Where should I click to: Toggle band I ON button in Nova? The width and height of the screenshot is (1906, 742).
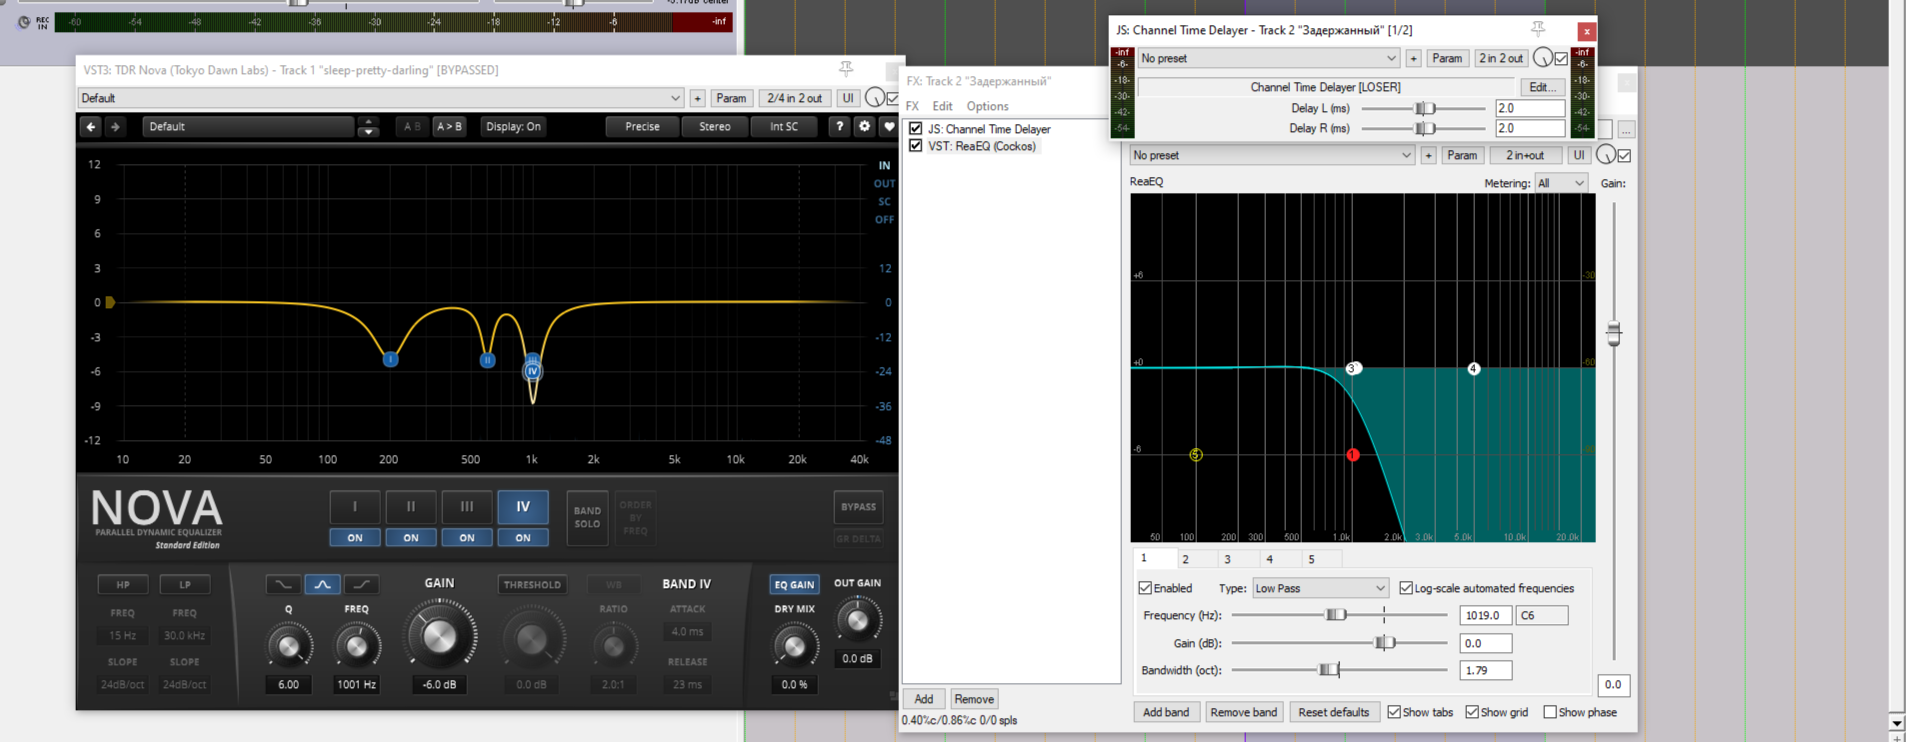(355, 538)
